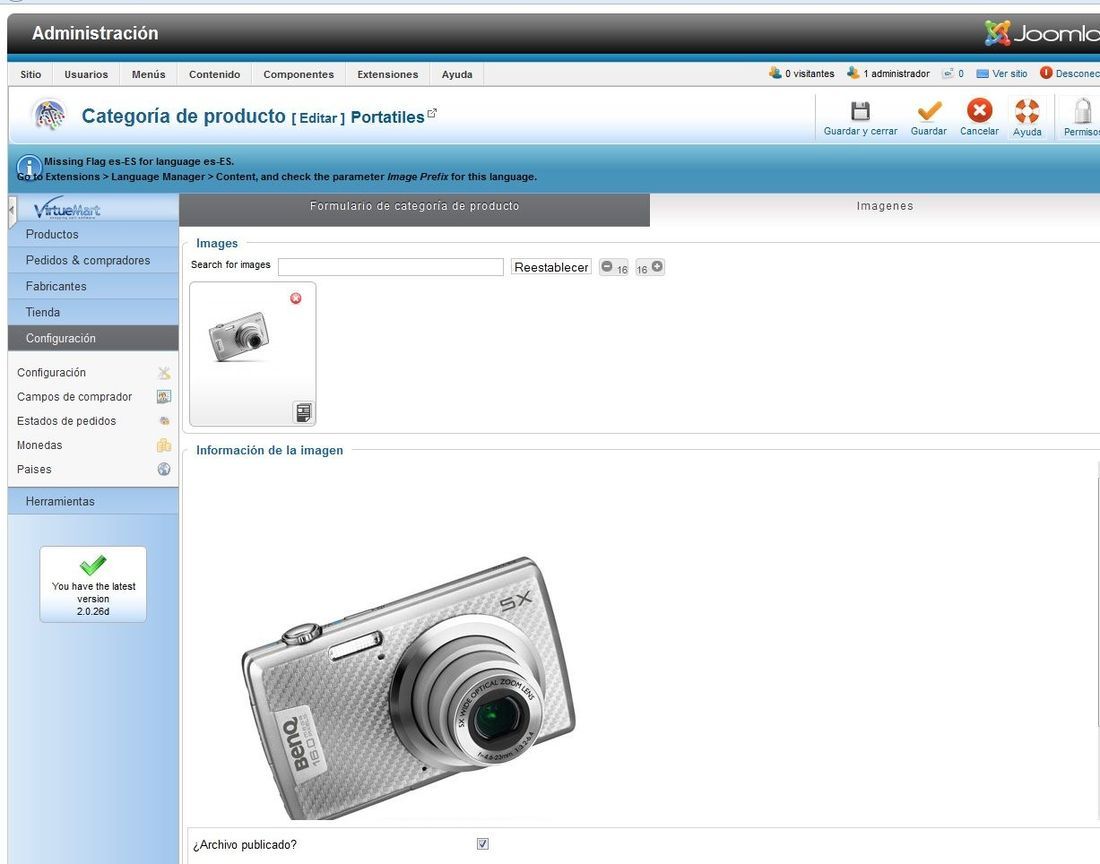Click the Estados de pedidos icon

click(164, 421)
